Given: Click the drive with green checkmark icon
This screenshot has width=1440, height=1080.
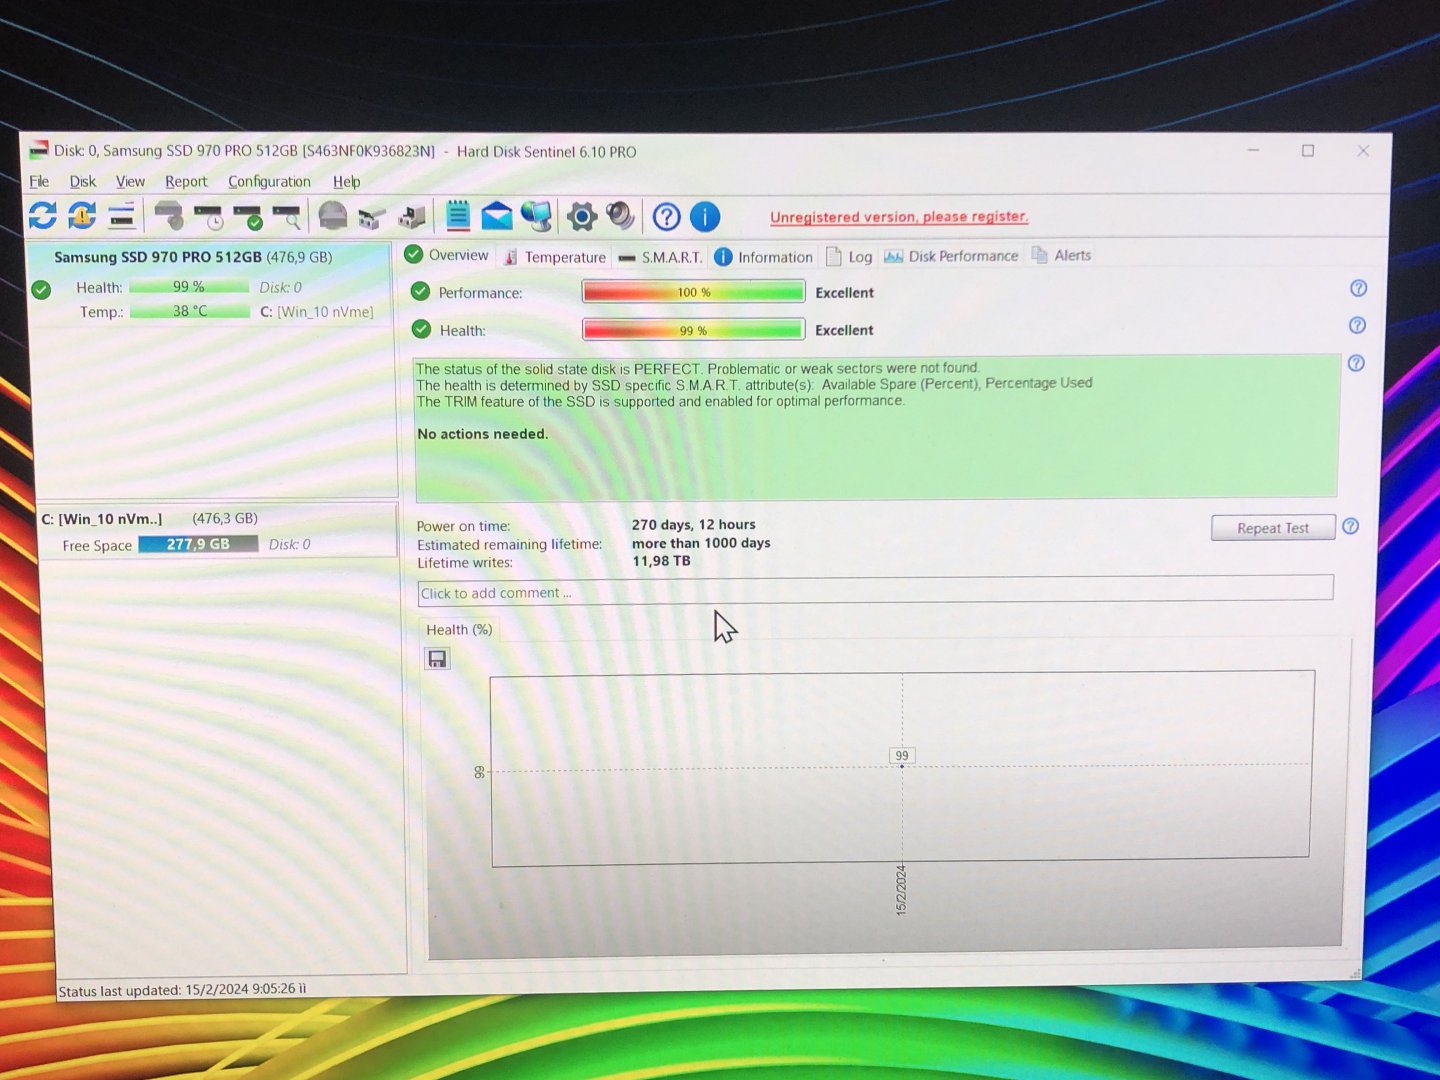Looking at the screenshot, I should 247,216.
